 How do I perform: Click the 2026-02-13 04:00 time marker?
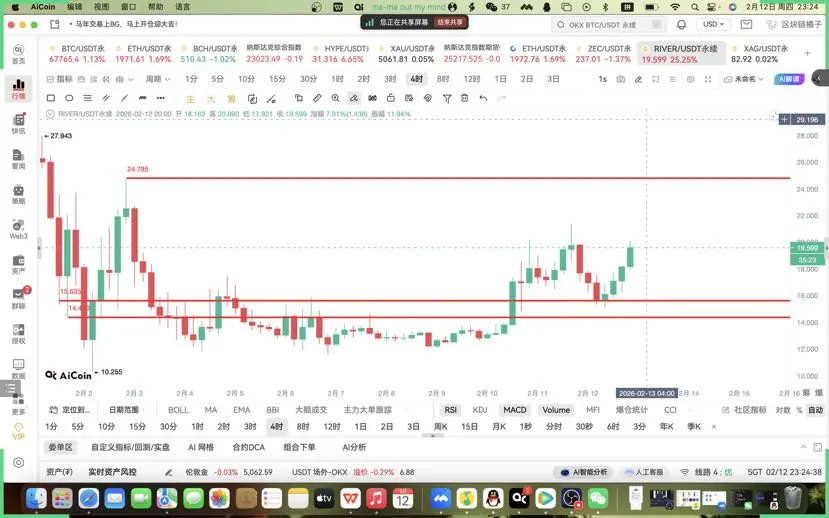[647, 393]
